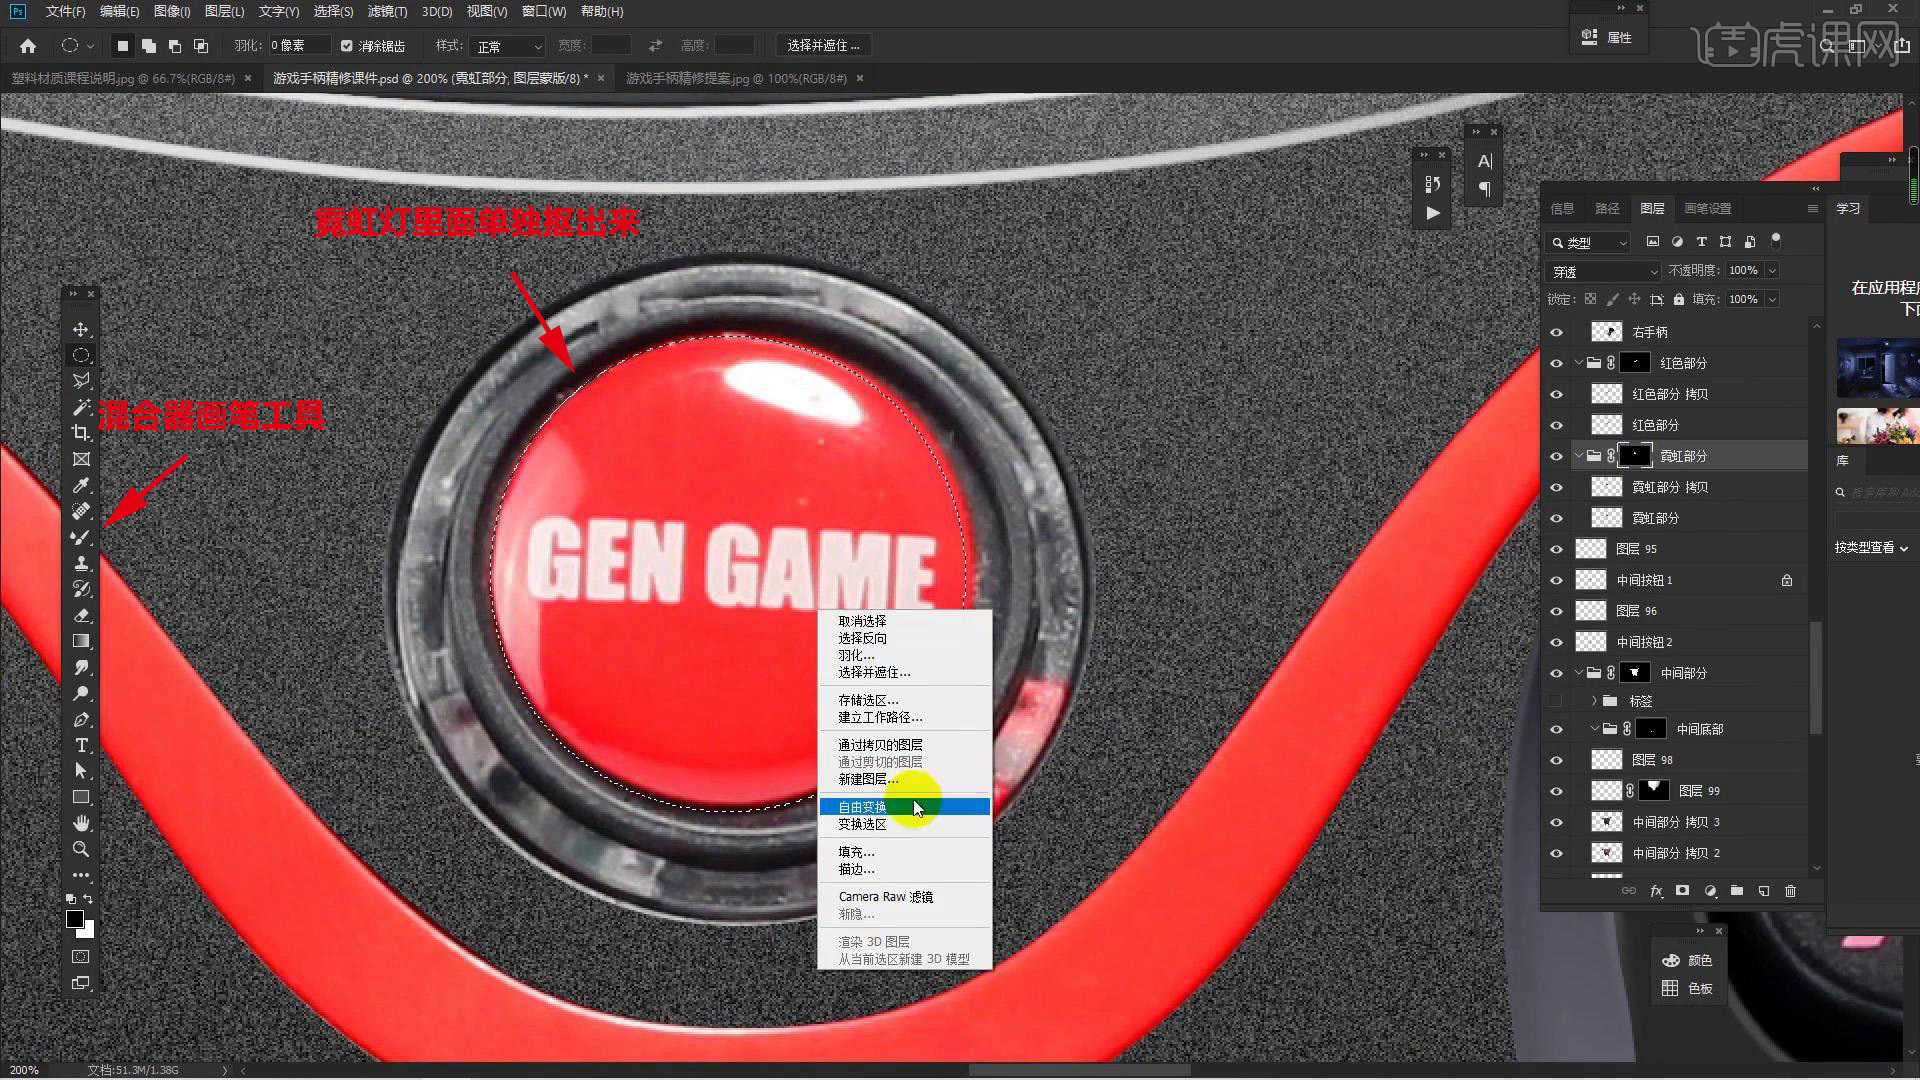Select the Eyedropper tool
Image resolution: width=1920 pixels, height=1080 pixels.
pyautogui.click(x=81, y=485)
